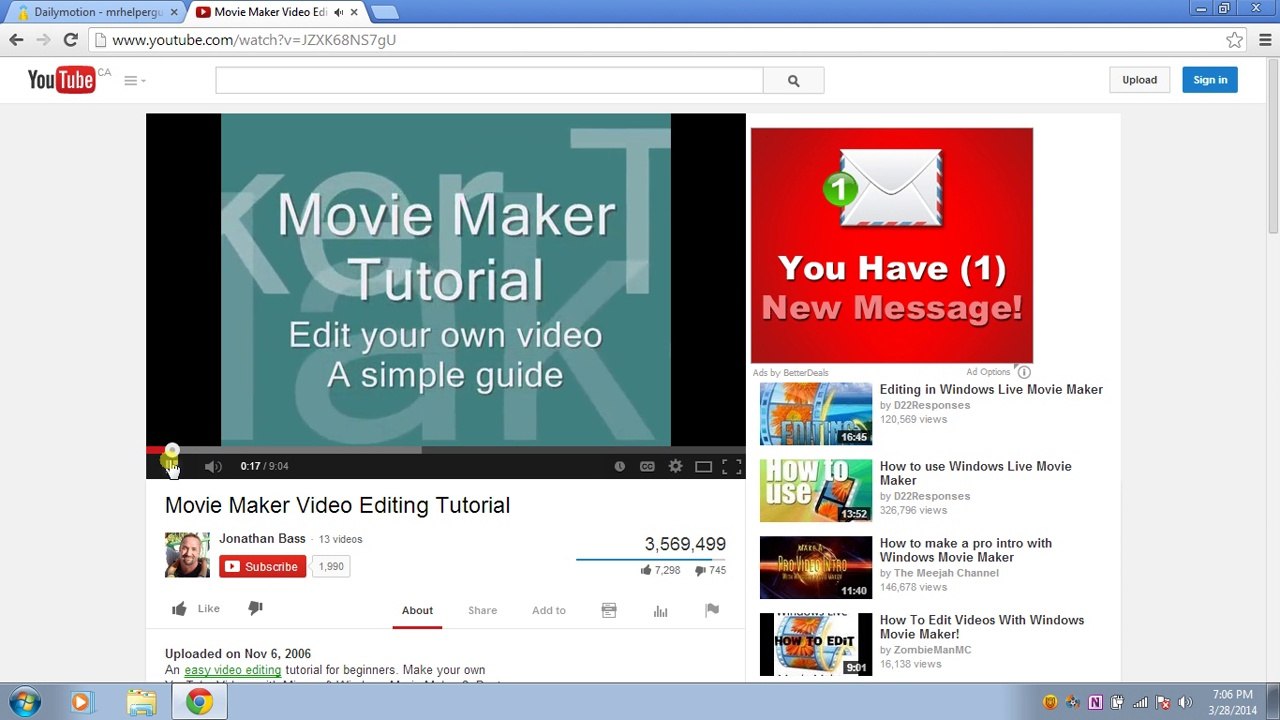Click the 13 videos link
Image resolution: width=1280 pixels, height=720 pixels.
(340, 539)
